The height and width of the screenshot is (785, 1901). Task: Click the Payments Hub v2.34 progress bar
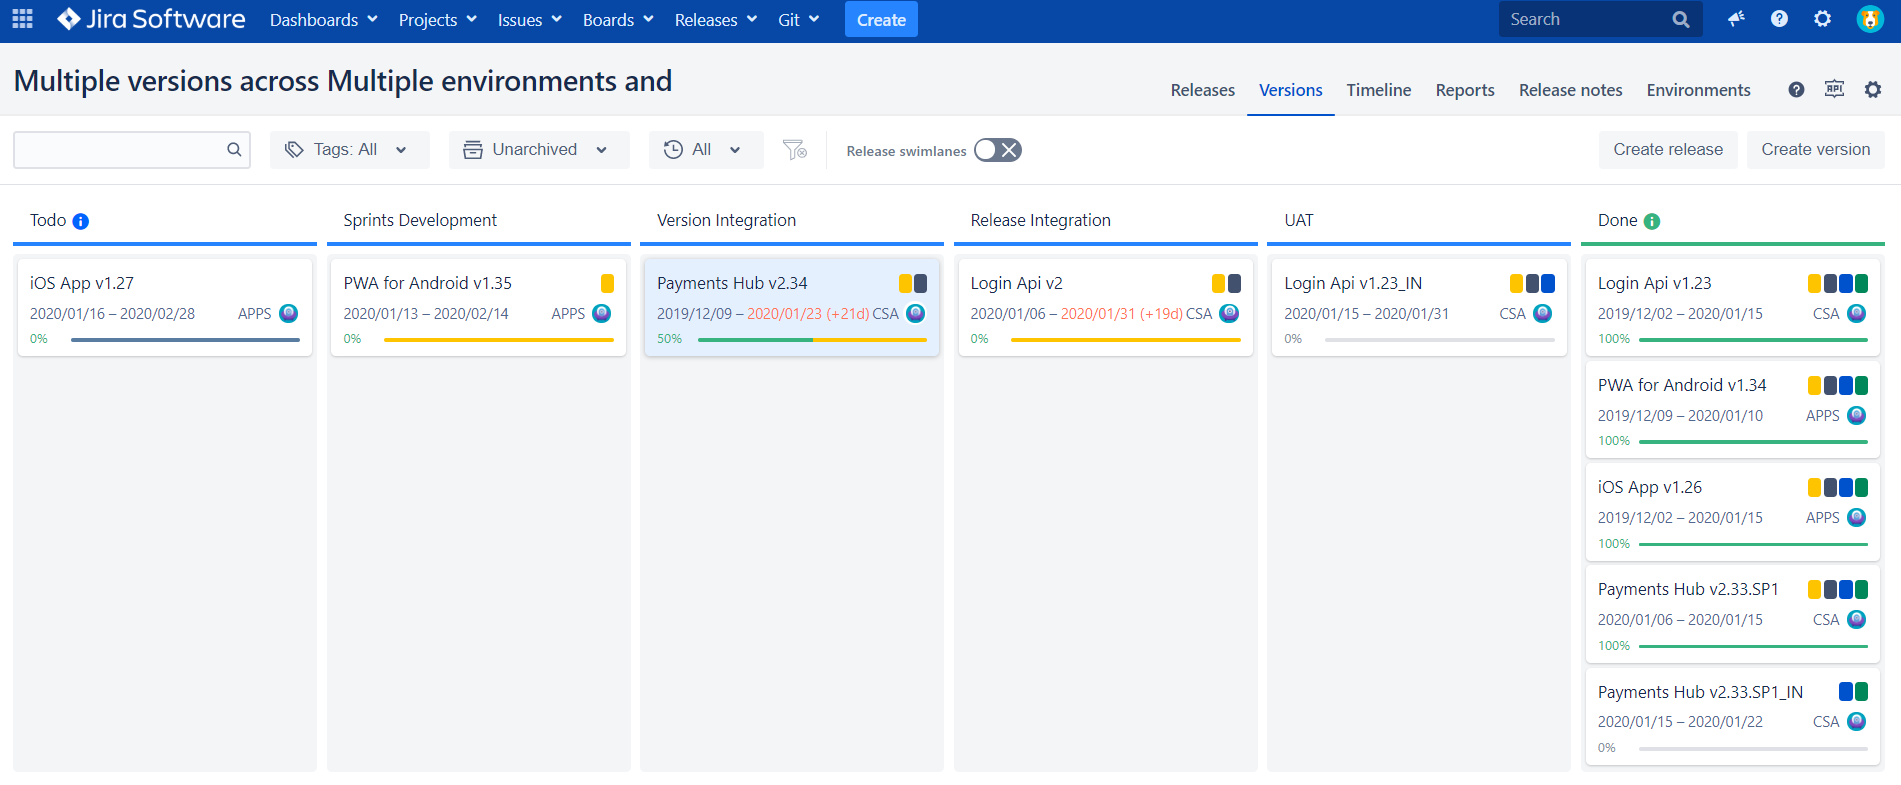(x=812, y=340)
